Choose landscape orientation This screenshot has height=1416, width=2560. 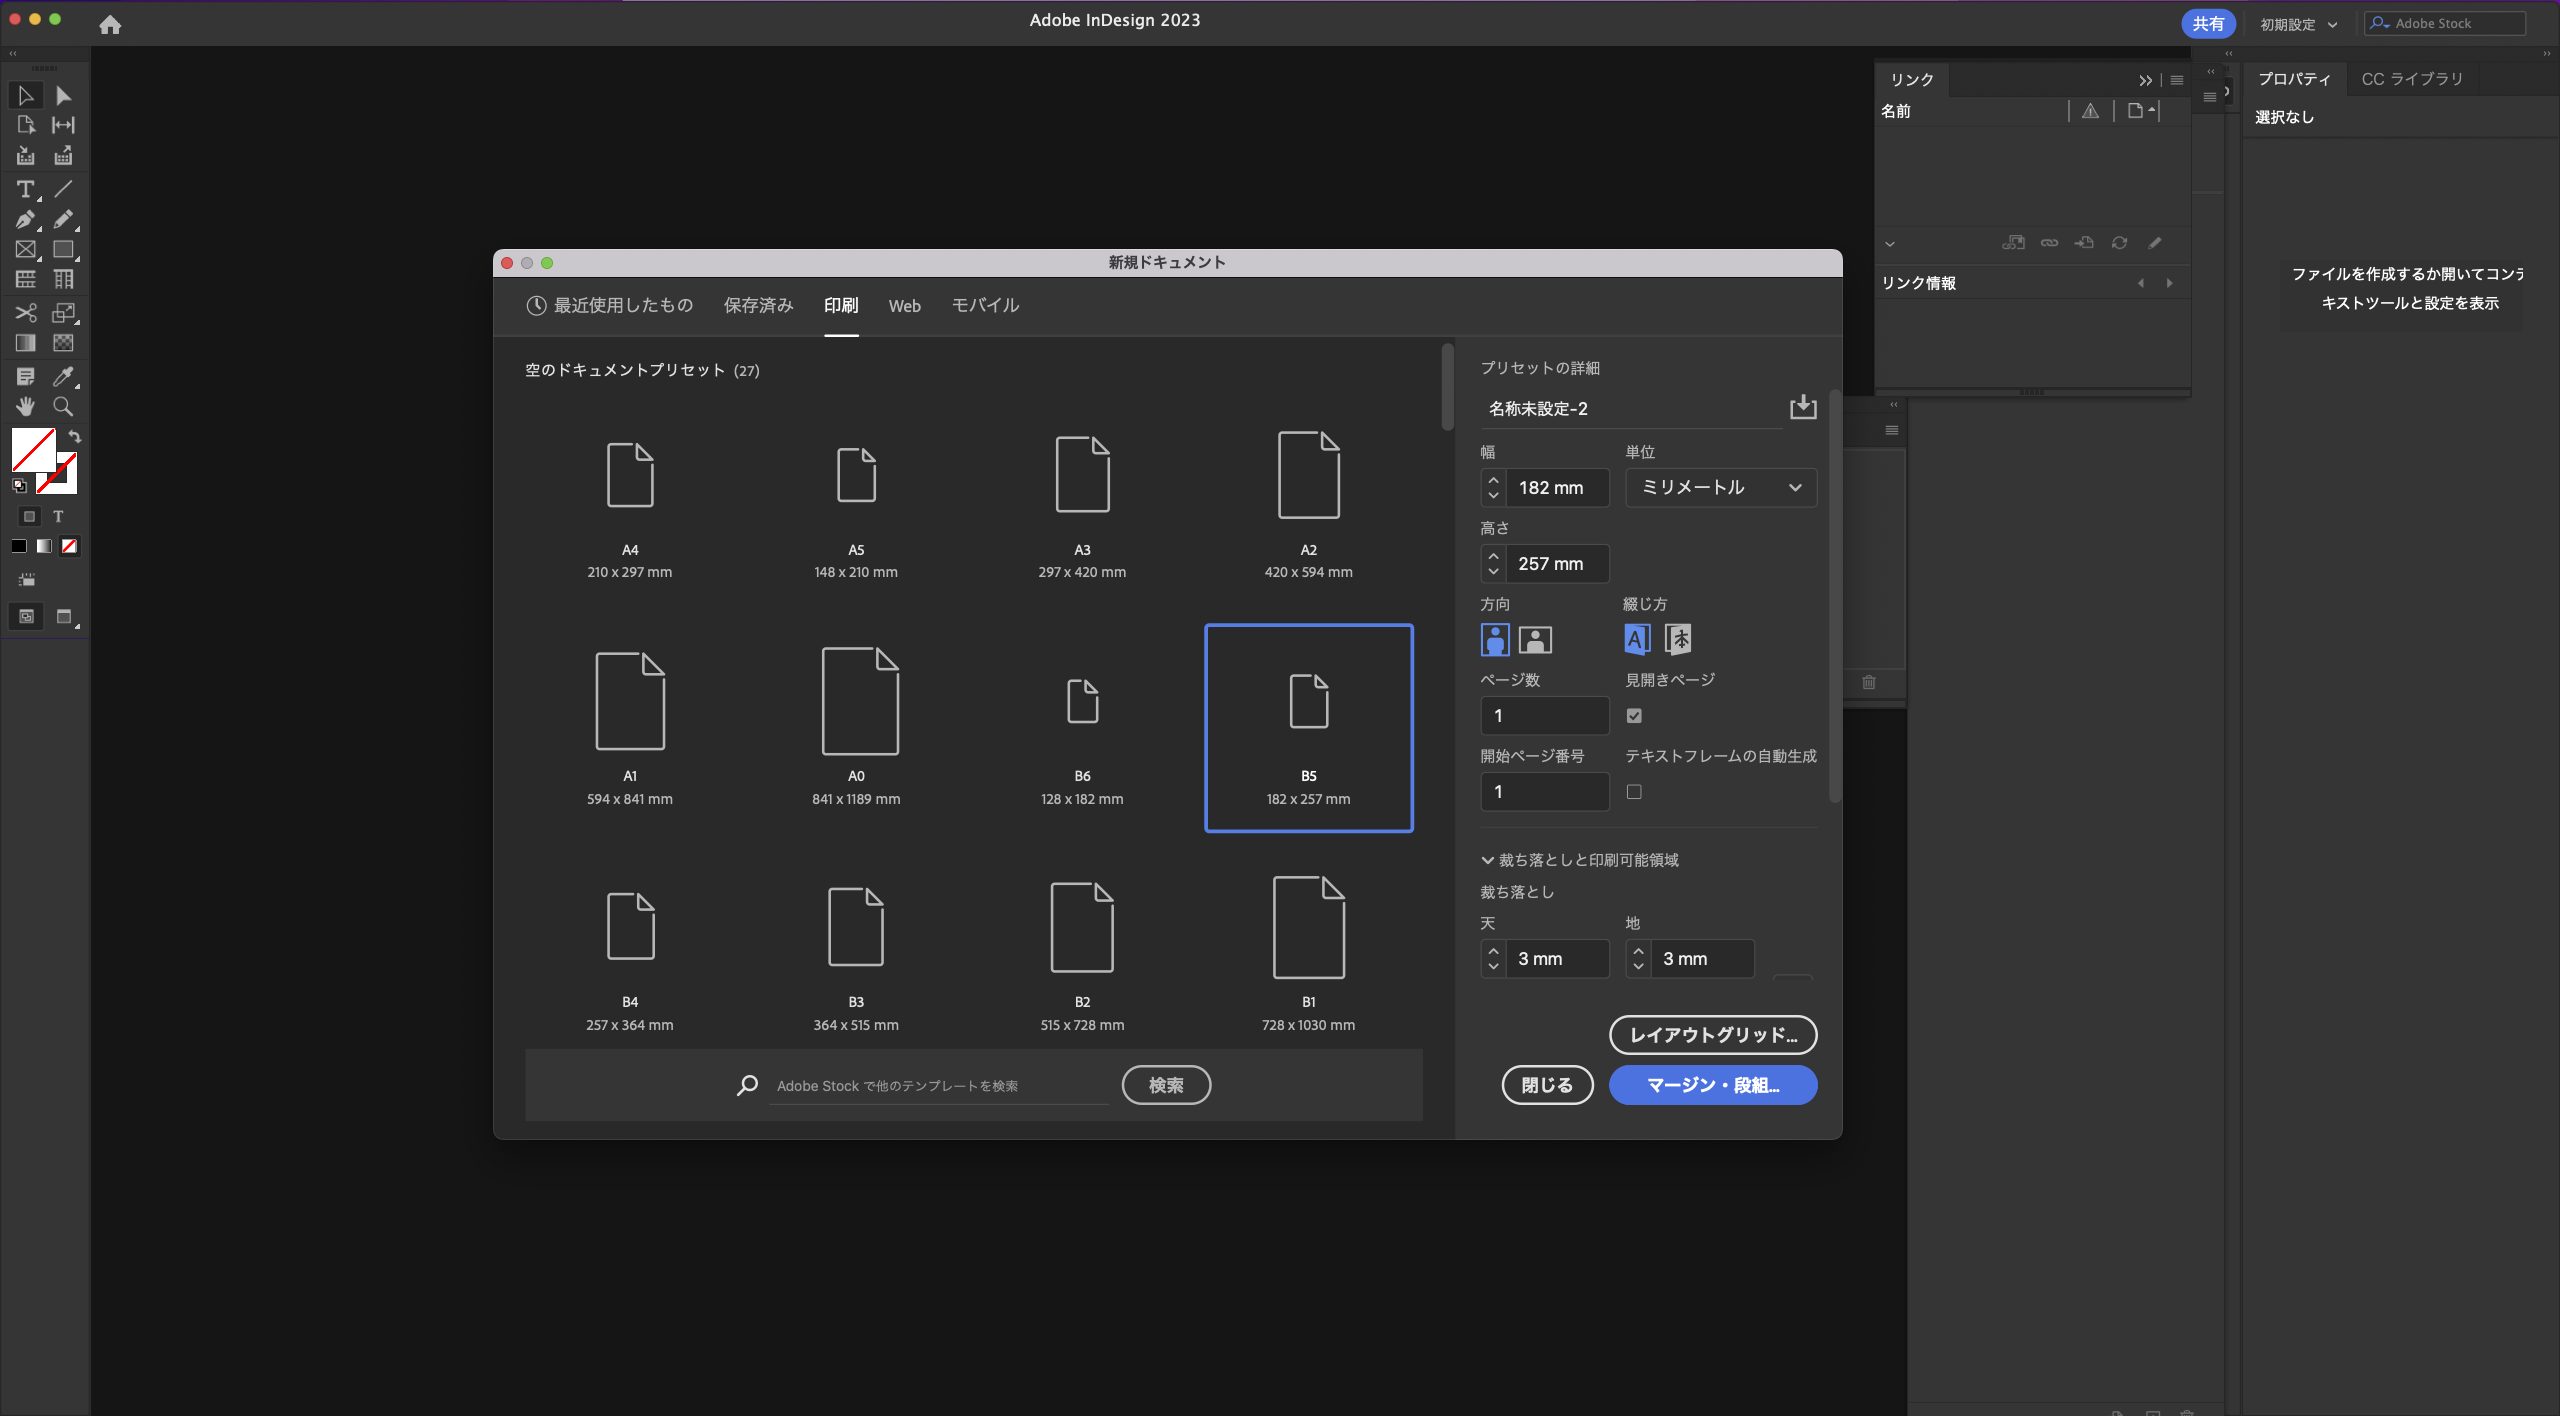tap(1536, 639)
